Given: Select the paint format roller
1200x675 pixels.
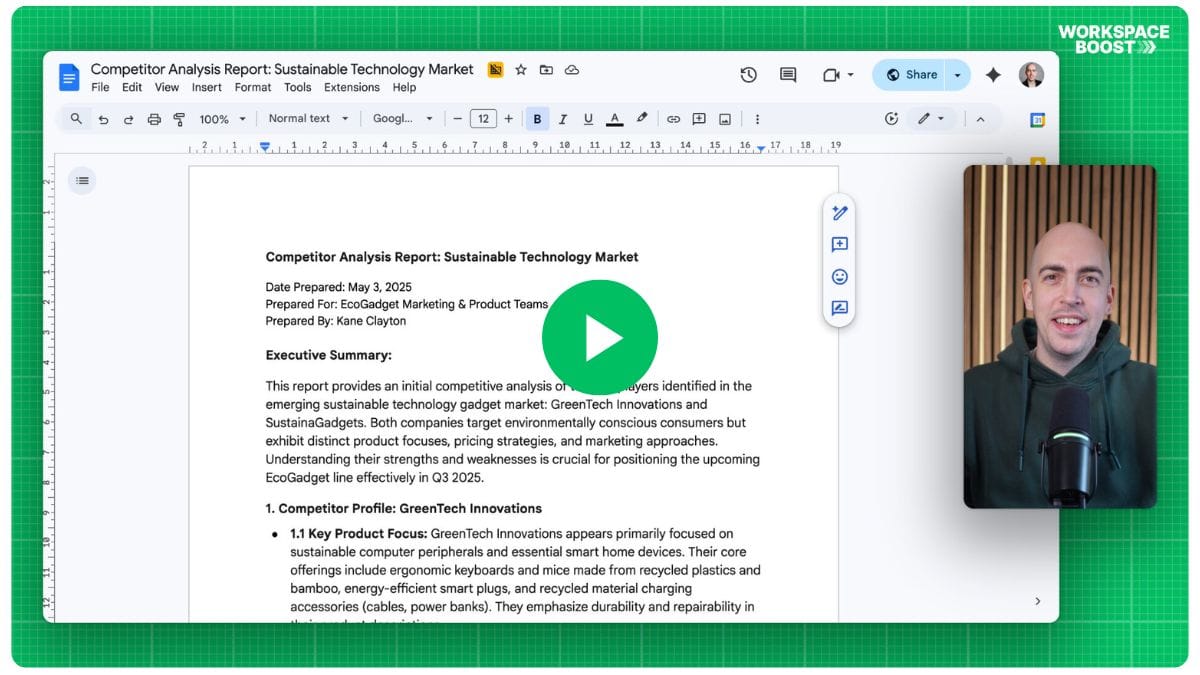Looking at the screenshot, I should 179,119.
